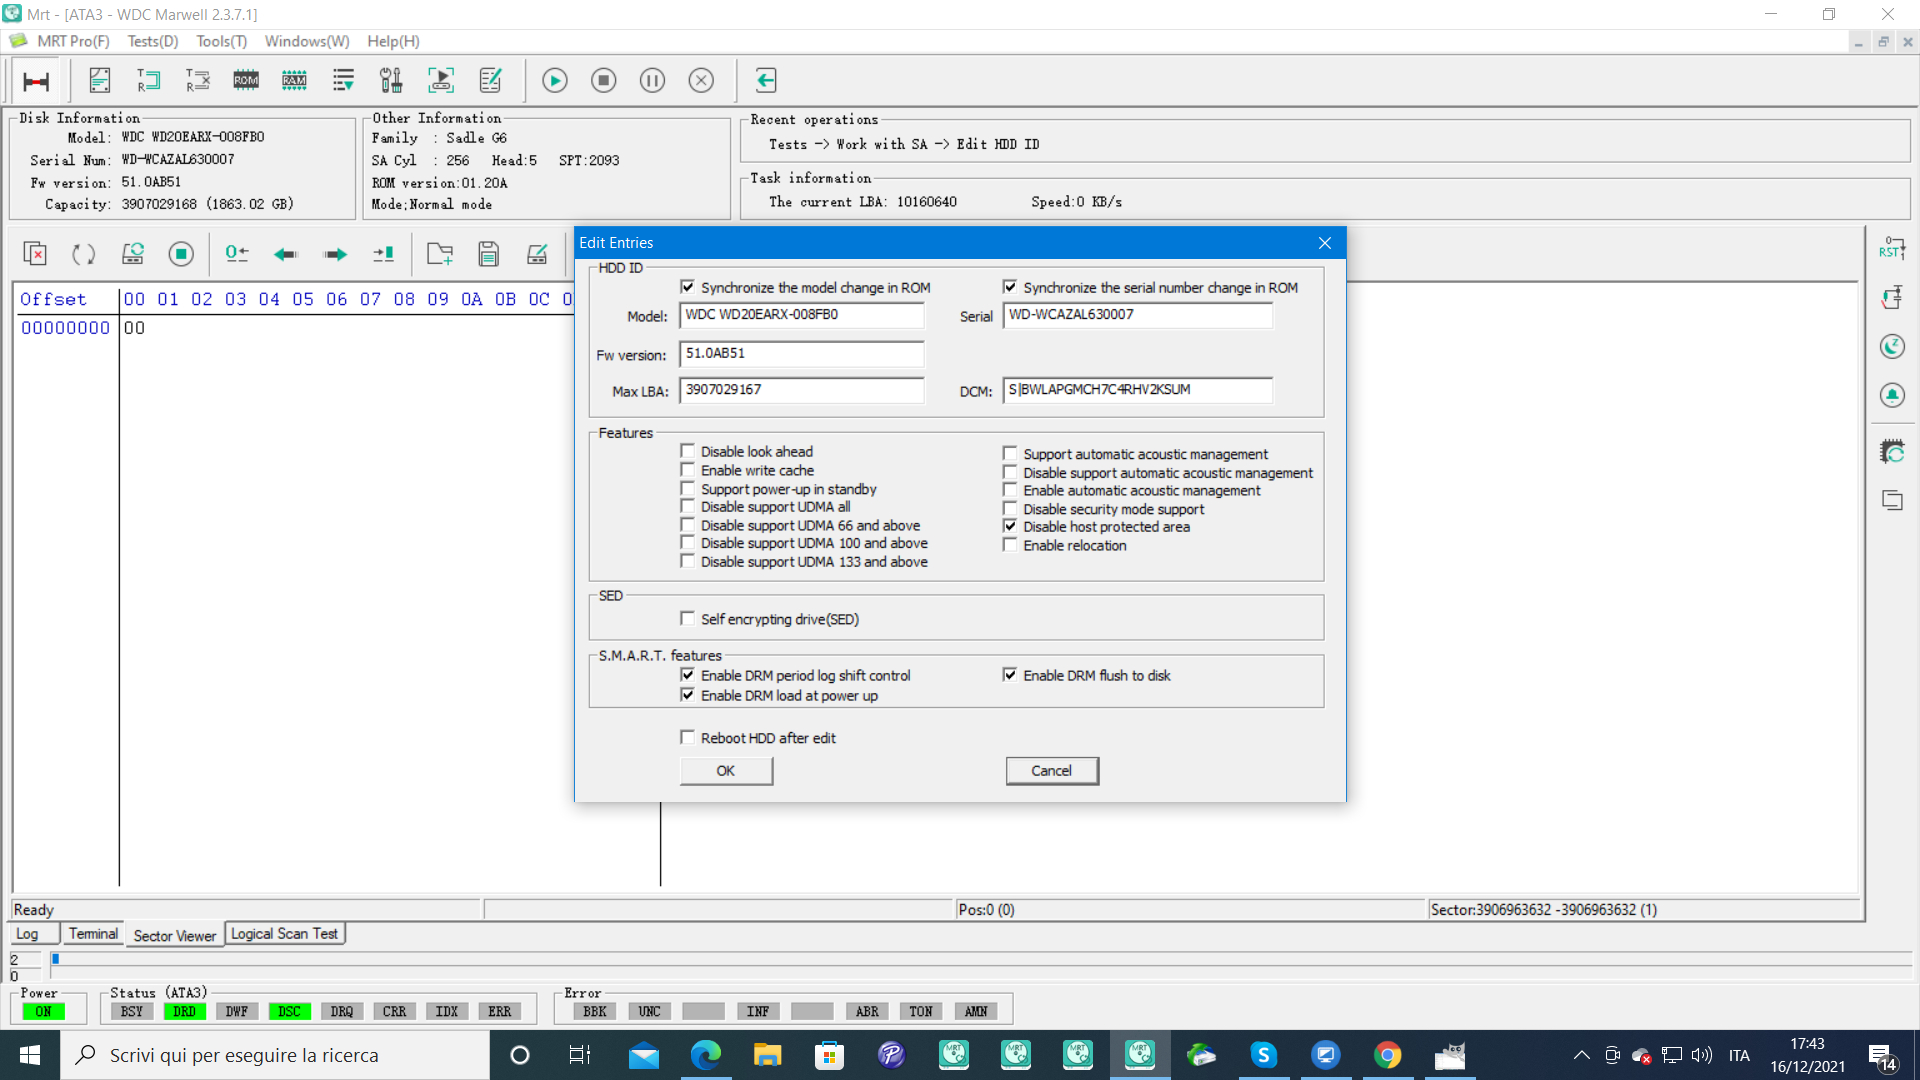Click the RAM toolbar icon
Viewport: 1920px width, 1080px height.
coord(294,81)
